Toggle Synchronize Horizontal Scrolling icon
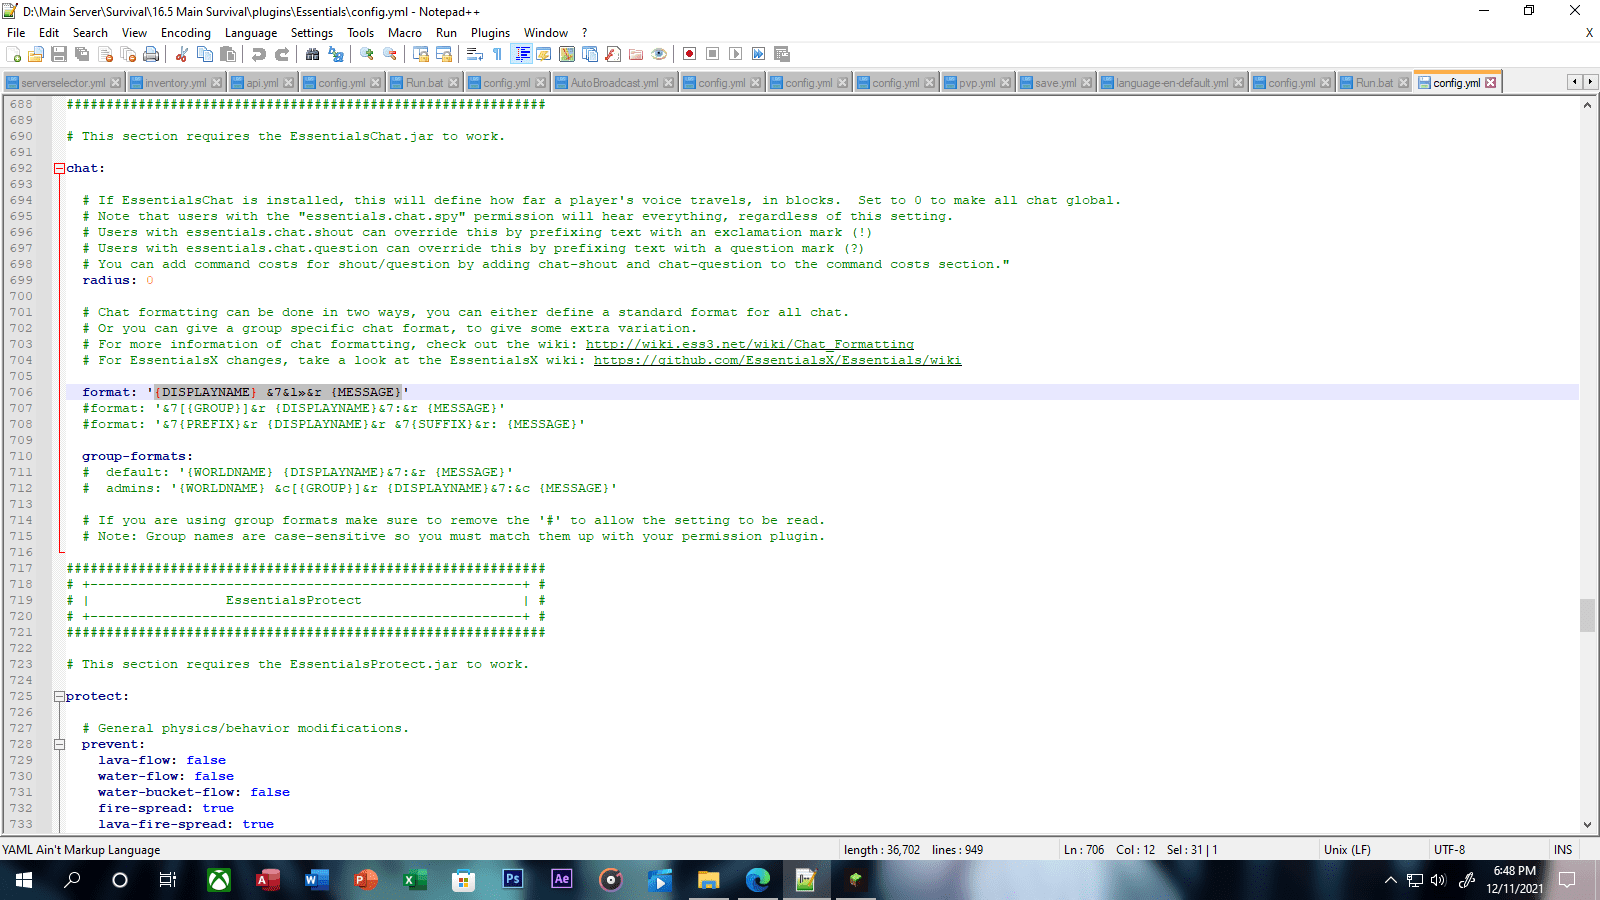 coord(444,54)
